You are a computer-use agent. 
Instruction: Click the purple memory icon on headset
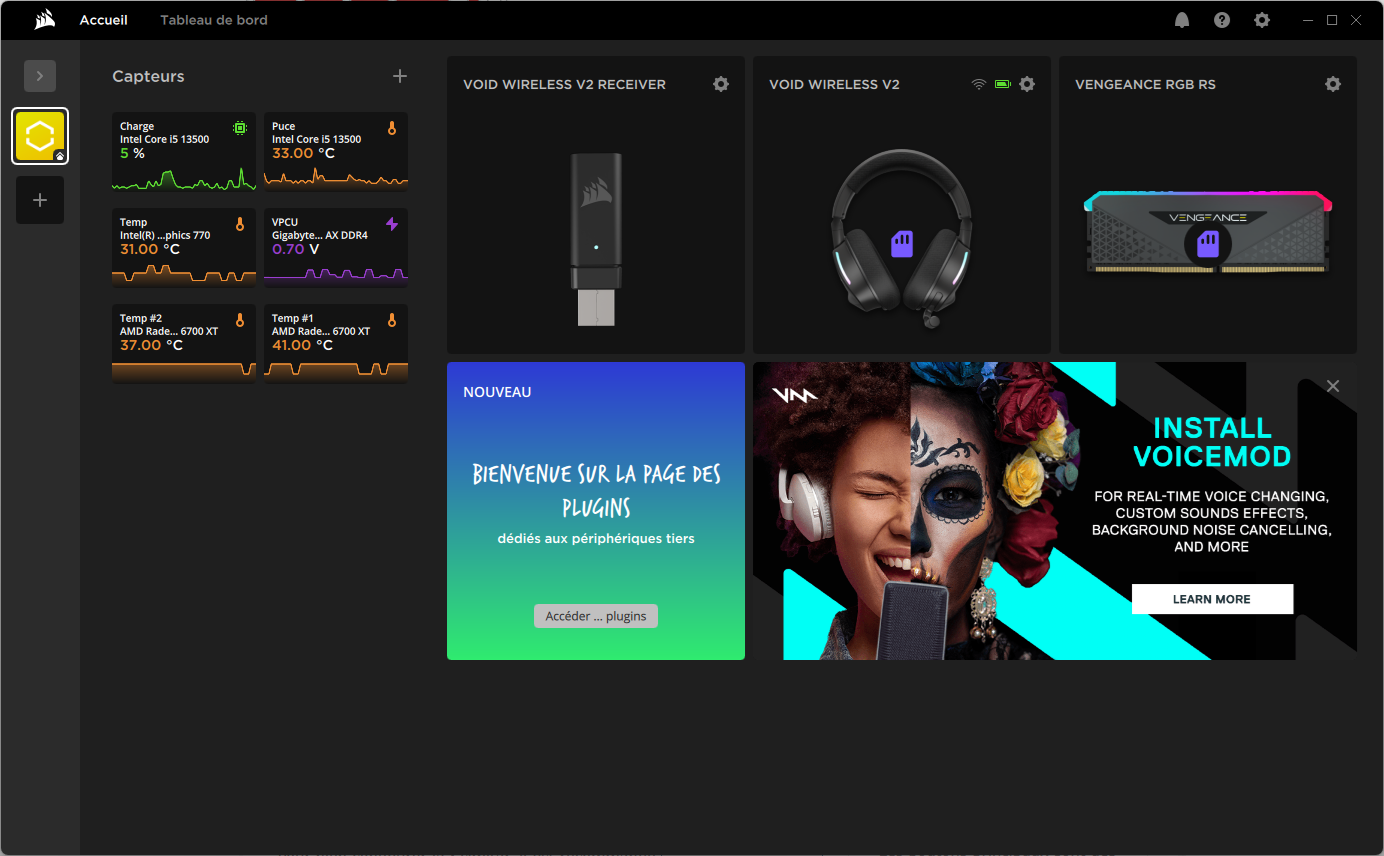pos(902,244)
